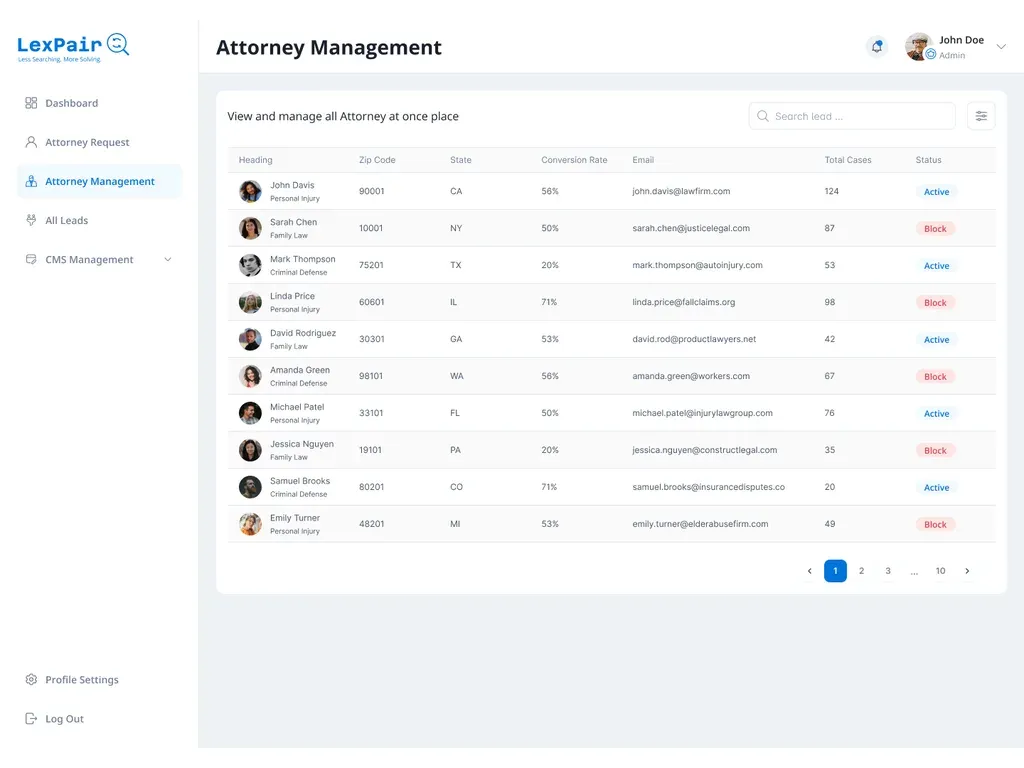Click Log Out in the sidebar
The image size is (1024, 768).
[99, 719]
